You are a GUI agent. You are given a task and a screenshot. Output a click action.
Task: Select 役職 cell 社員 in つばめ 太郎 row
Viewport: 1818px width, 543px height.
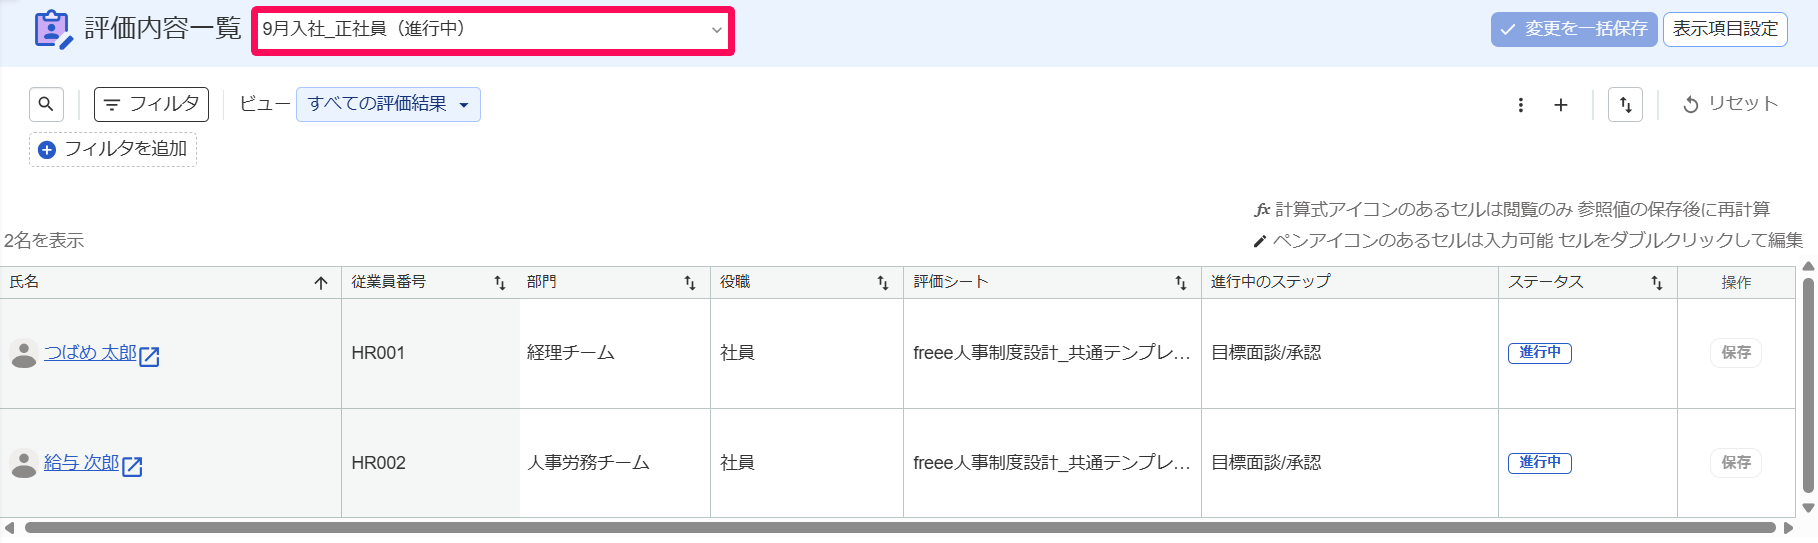pos(807,353)
